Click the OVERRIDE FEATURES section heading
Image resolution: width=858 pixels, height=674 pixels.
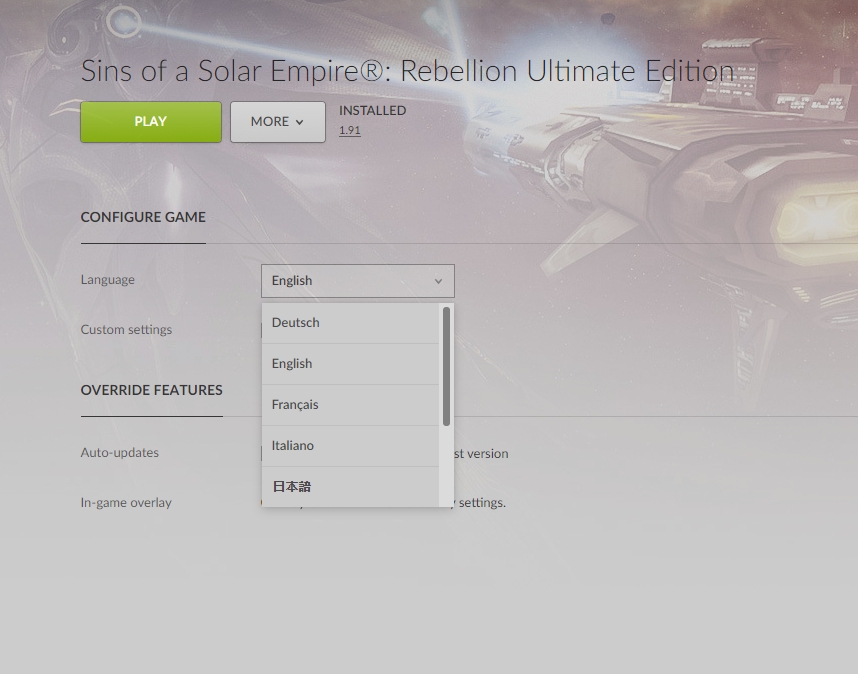click(x=152, y=390)
